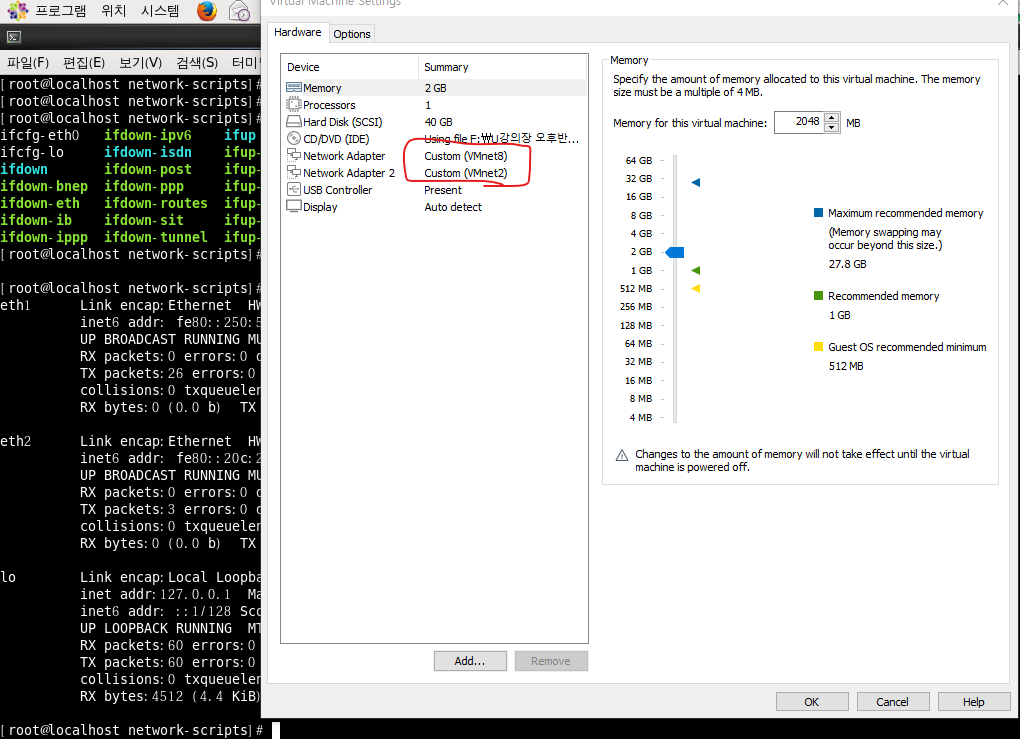Screen dimensions: 1020x739
Task: Click the green recommended memory marker
Action: coord(695,270)
